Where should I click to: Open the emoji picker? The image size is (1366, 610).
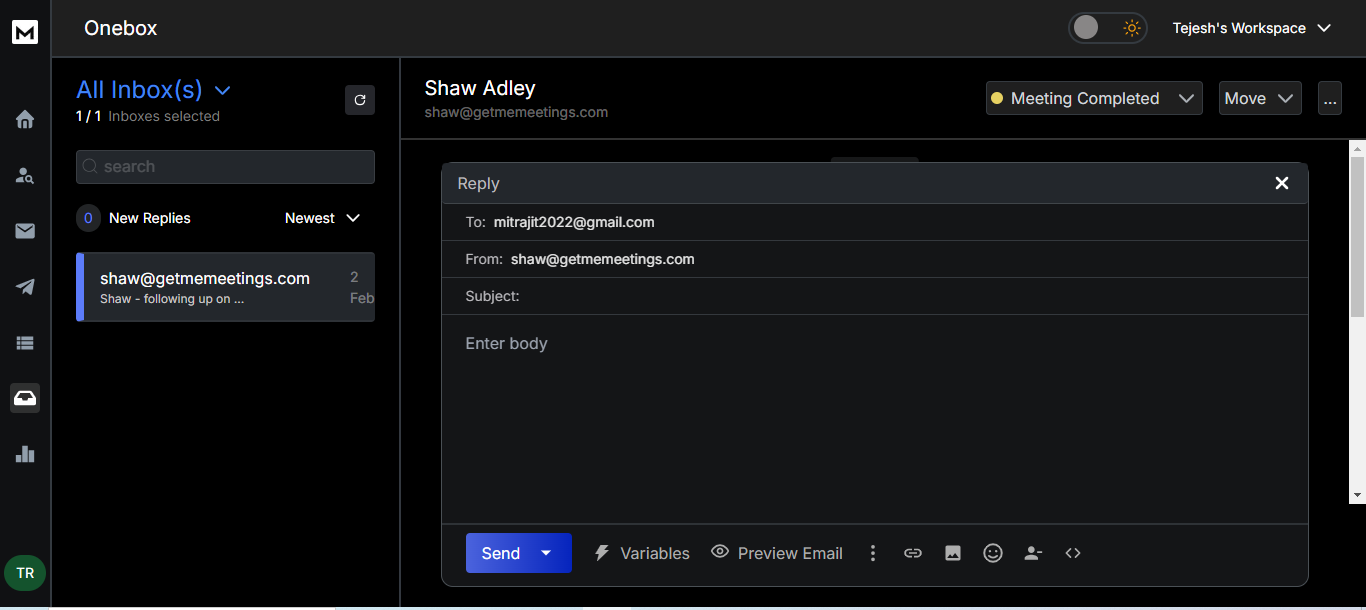(x=992, y=552)
